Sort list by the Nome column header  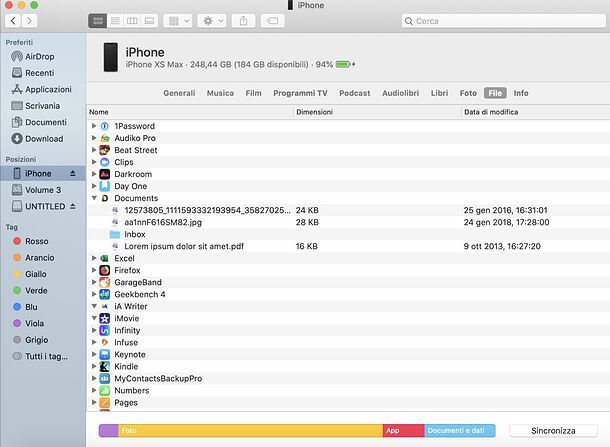point(190,112)
